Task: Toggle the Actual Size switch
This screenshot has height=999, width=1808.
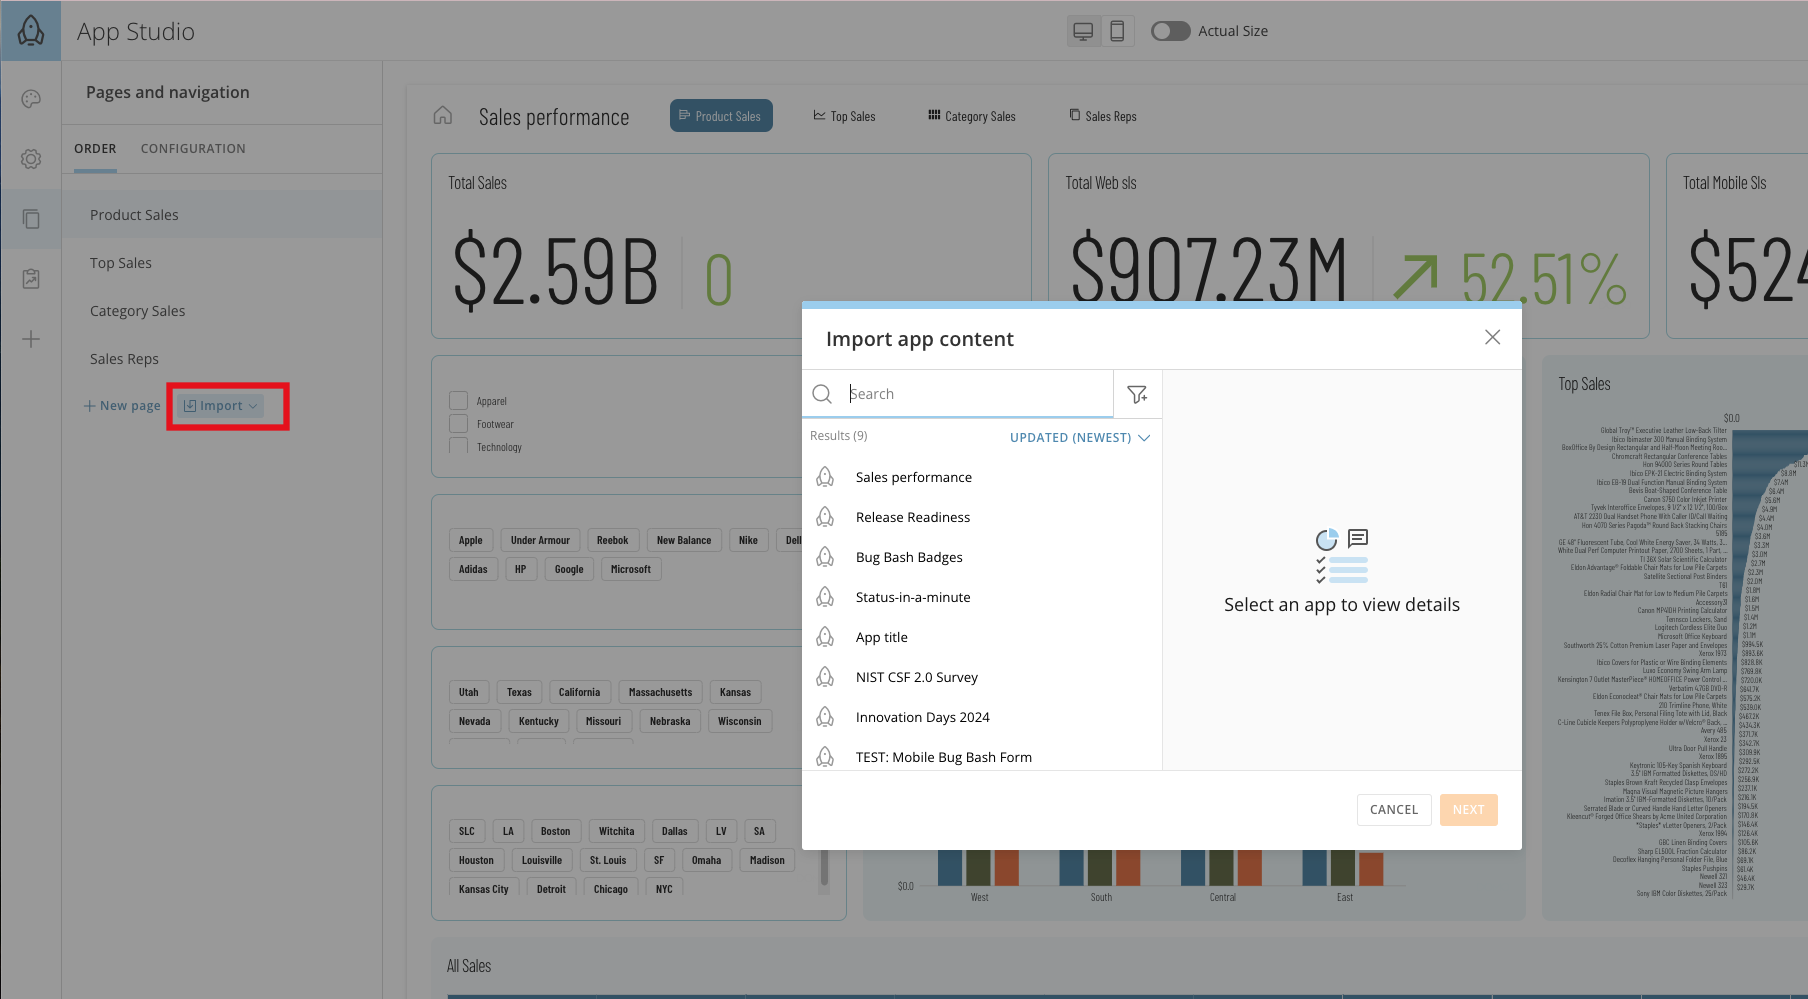Action: pyautogui.click(x=1170, y=31)
